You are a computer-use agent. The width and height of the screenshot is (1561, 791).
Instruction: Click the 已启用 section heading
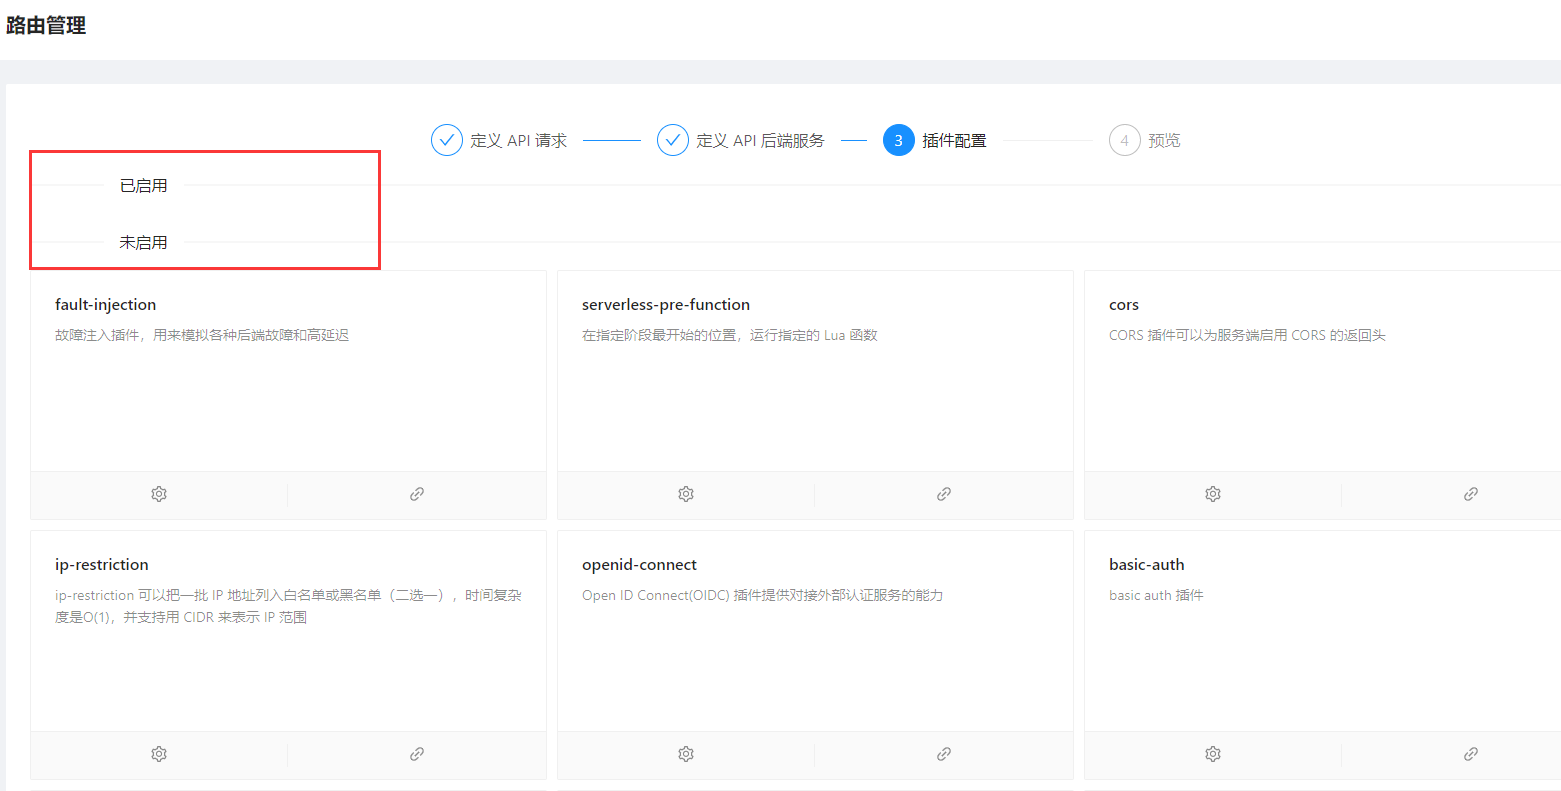point(144,186)
